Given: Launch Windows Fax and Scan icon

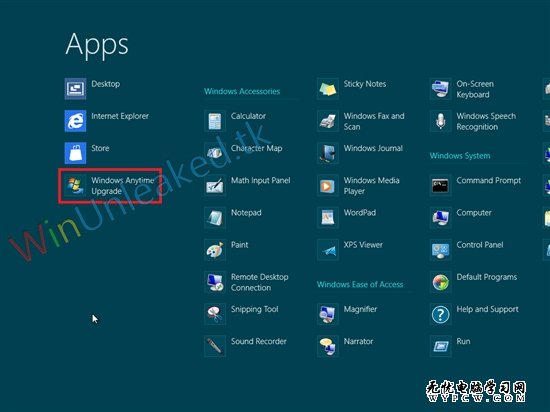Looking at the screenshot, I should coord(328,121).
